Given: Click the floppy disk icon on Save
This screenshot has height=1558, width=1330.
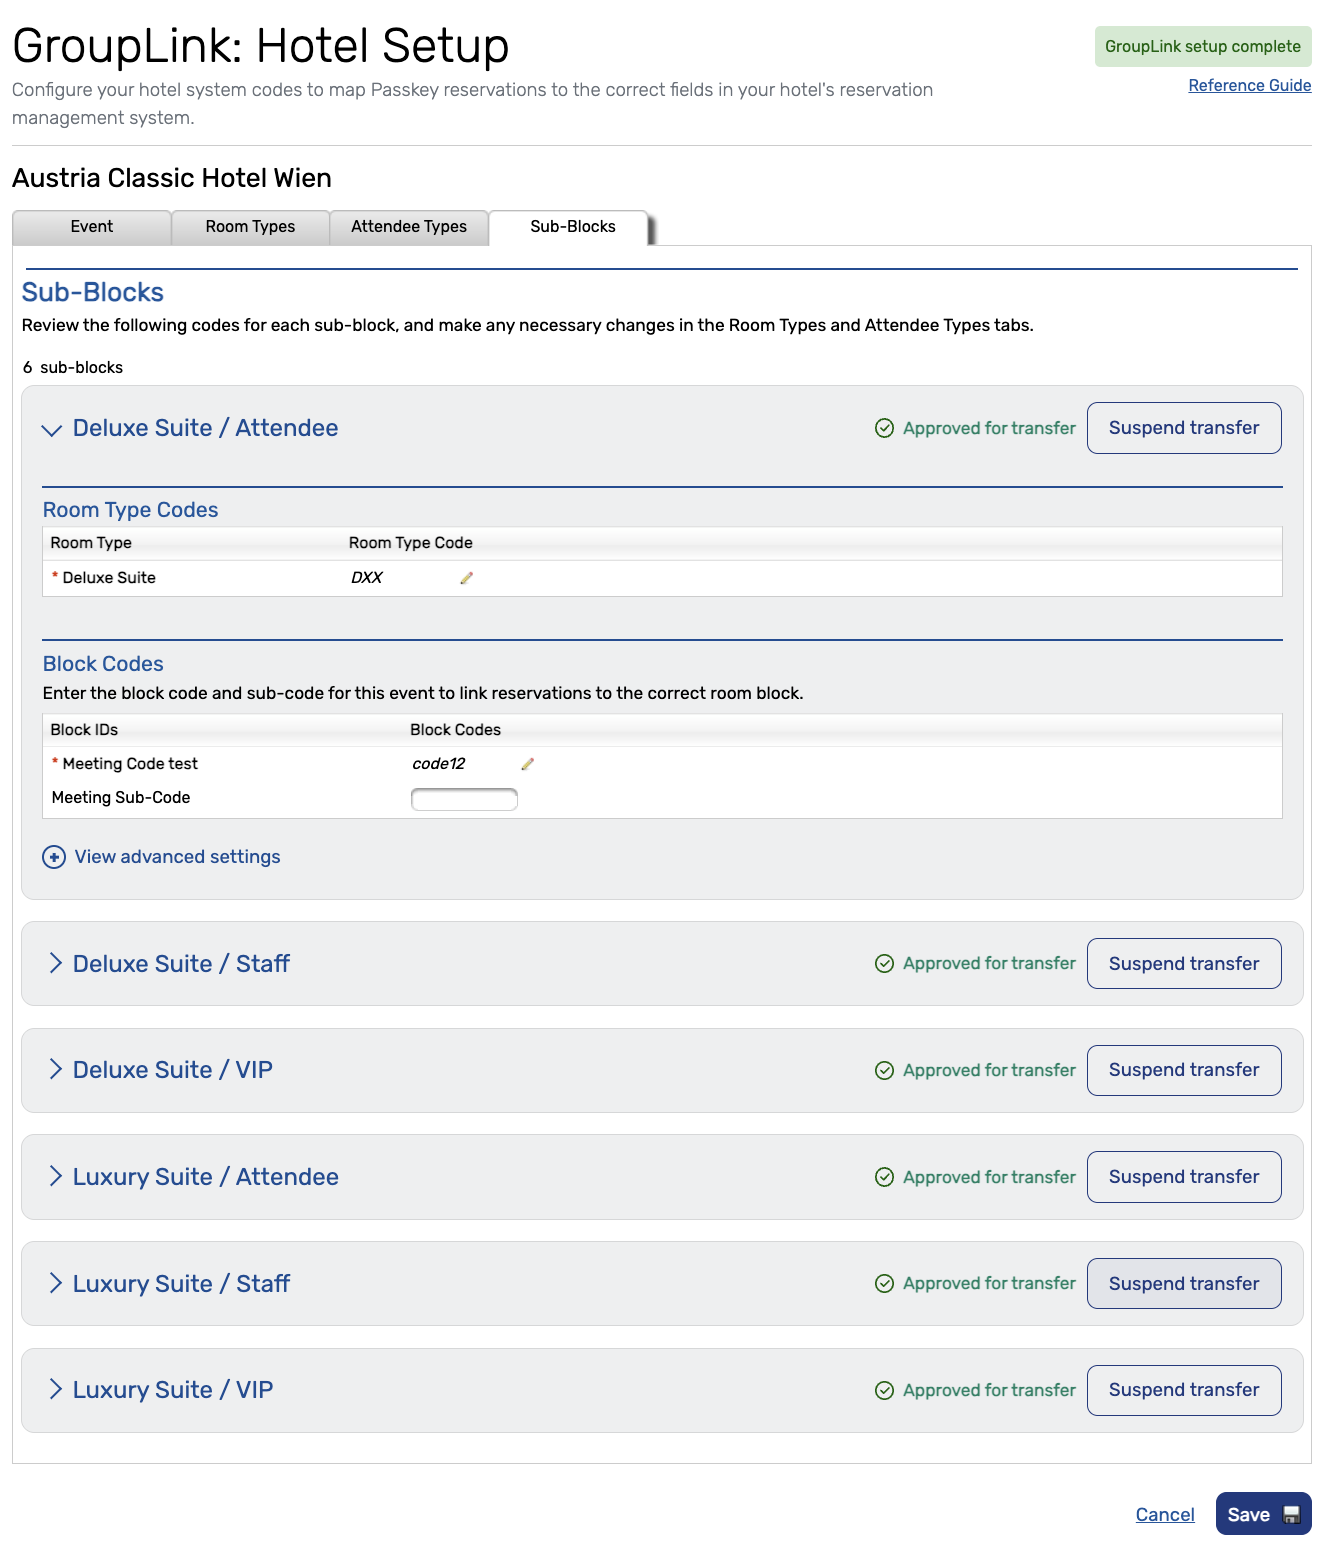Looking at the screenshot, I should pyautogui.click(x=1291, y=1514).
